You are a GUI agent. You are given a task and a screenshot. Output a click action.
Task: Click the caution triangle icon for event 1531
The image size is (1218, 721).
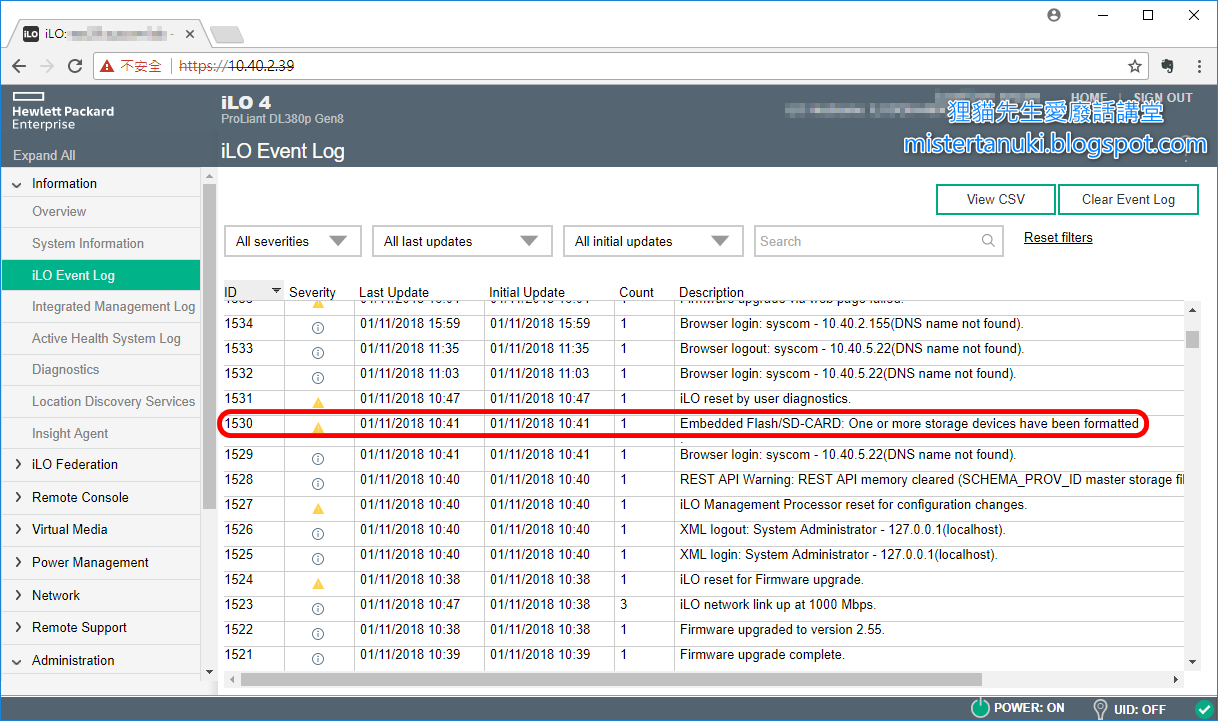click(x=318, y=402)
